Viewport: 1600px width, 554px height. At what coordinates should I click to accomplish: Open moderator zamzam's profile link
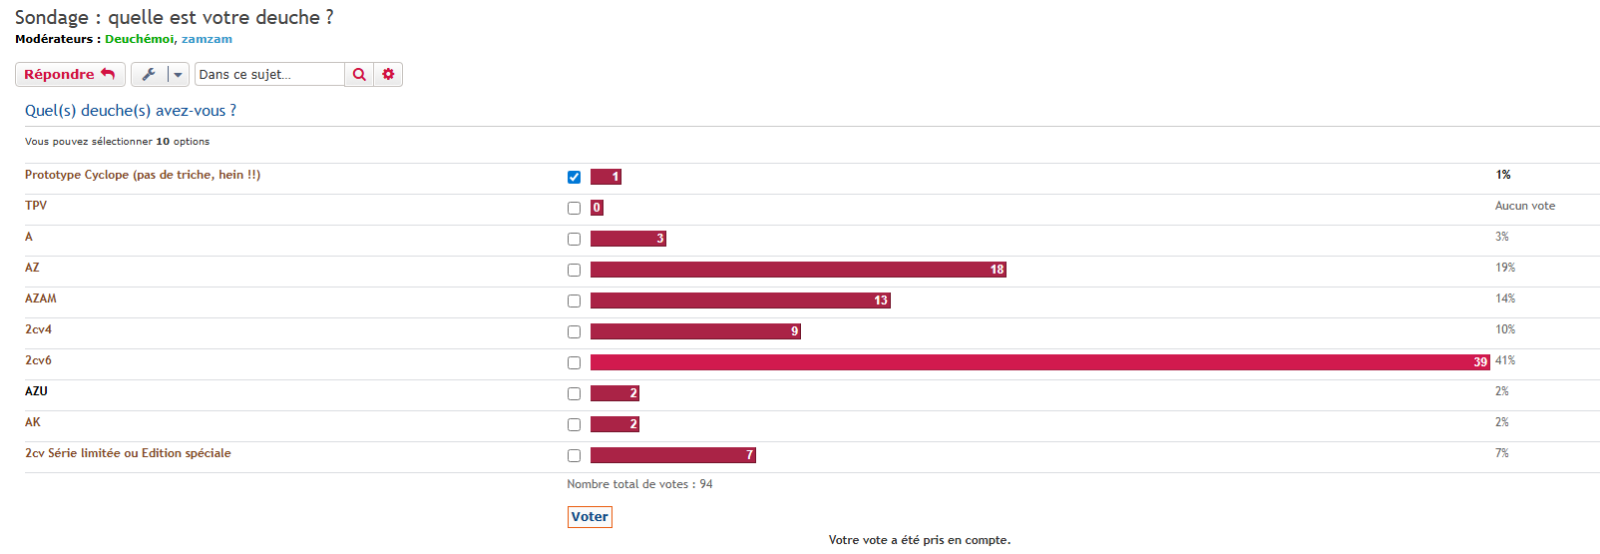[206, 39]
